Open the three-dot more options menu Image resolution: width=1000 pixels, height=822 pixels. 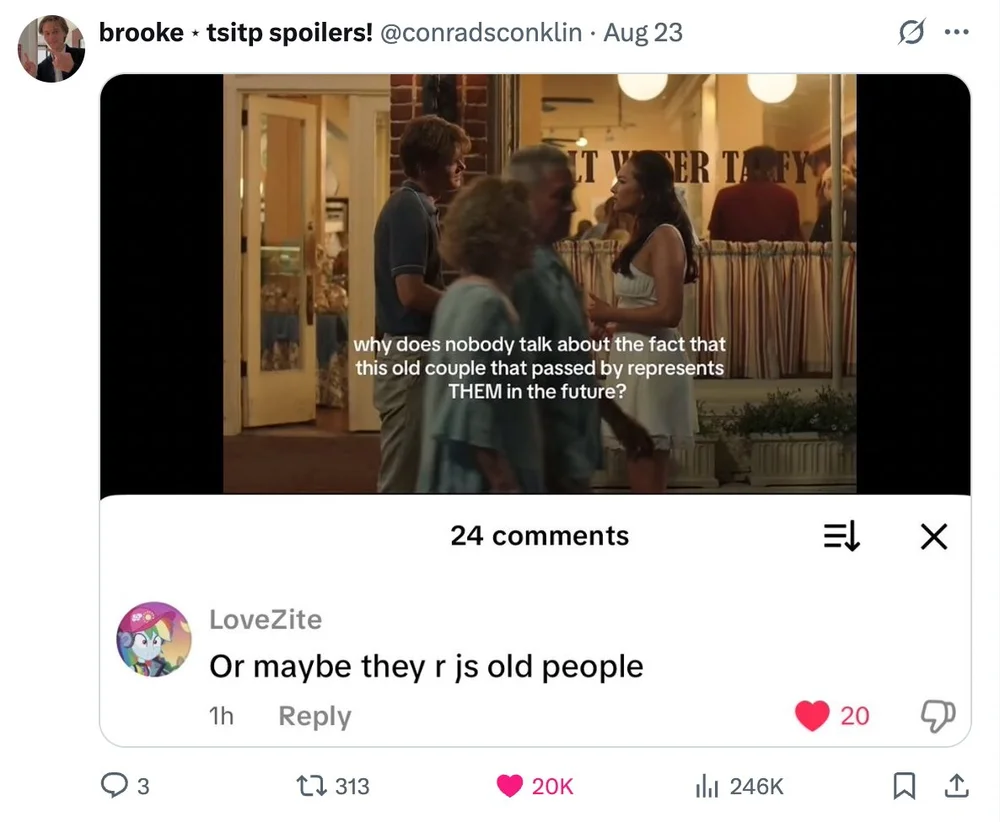[957, 32]
